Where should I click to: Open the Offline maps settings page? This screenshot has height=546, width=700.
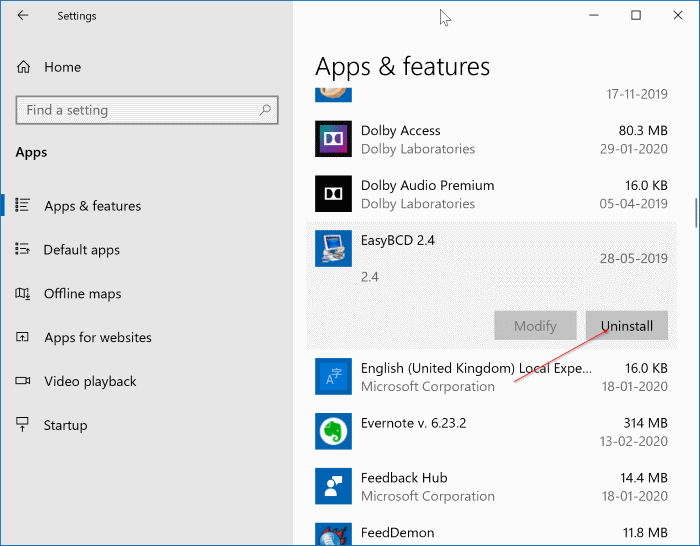click(x=83, y=293)
